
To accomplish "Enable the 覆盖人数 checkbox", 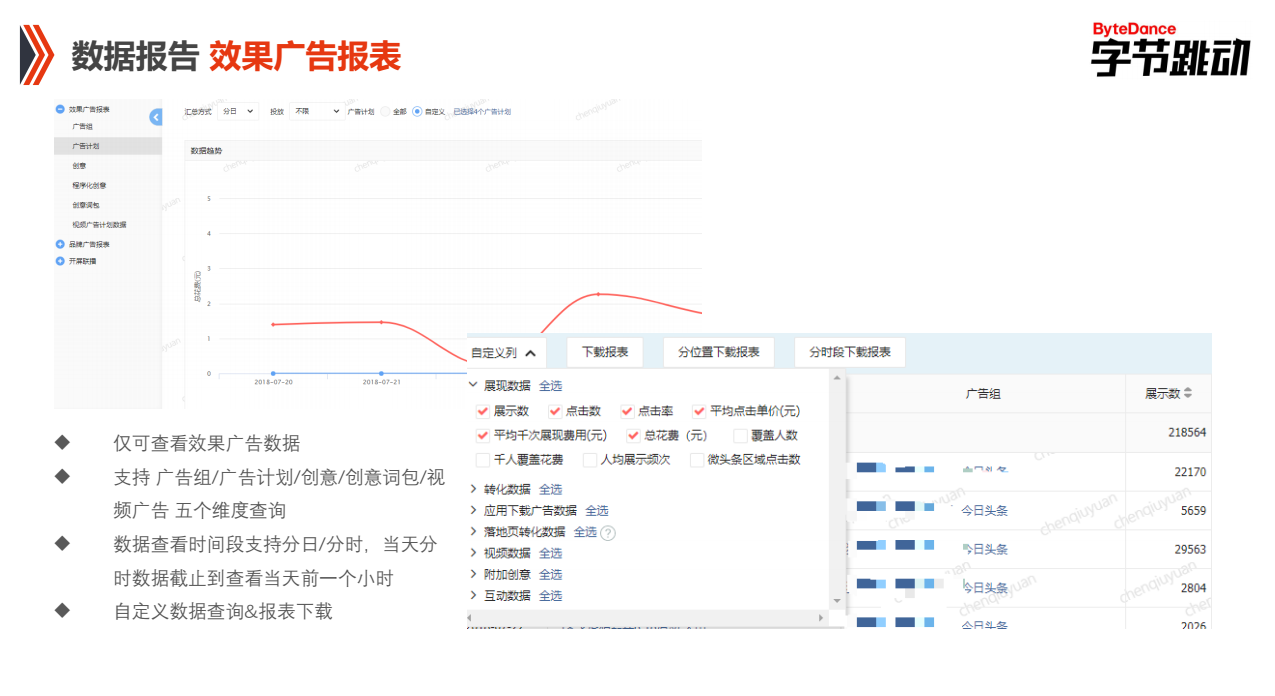I will pyautogui.click(x=738, y=435).
